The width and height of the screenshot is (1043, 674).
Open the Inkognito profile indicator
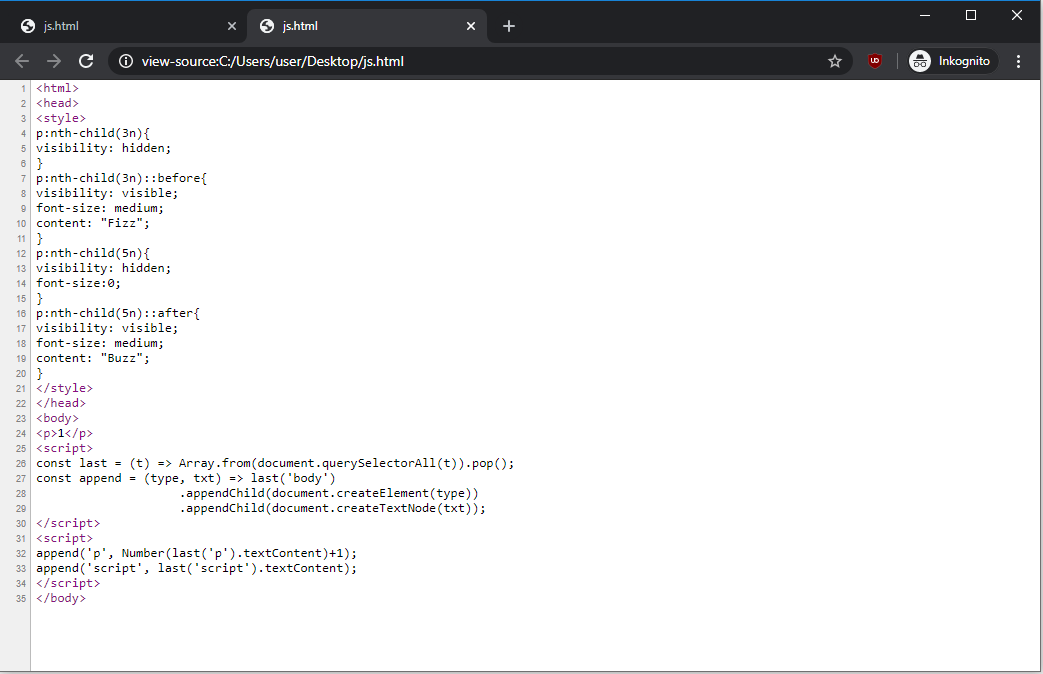953,61
